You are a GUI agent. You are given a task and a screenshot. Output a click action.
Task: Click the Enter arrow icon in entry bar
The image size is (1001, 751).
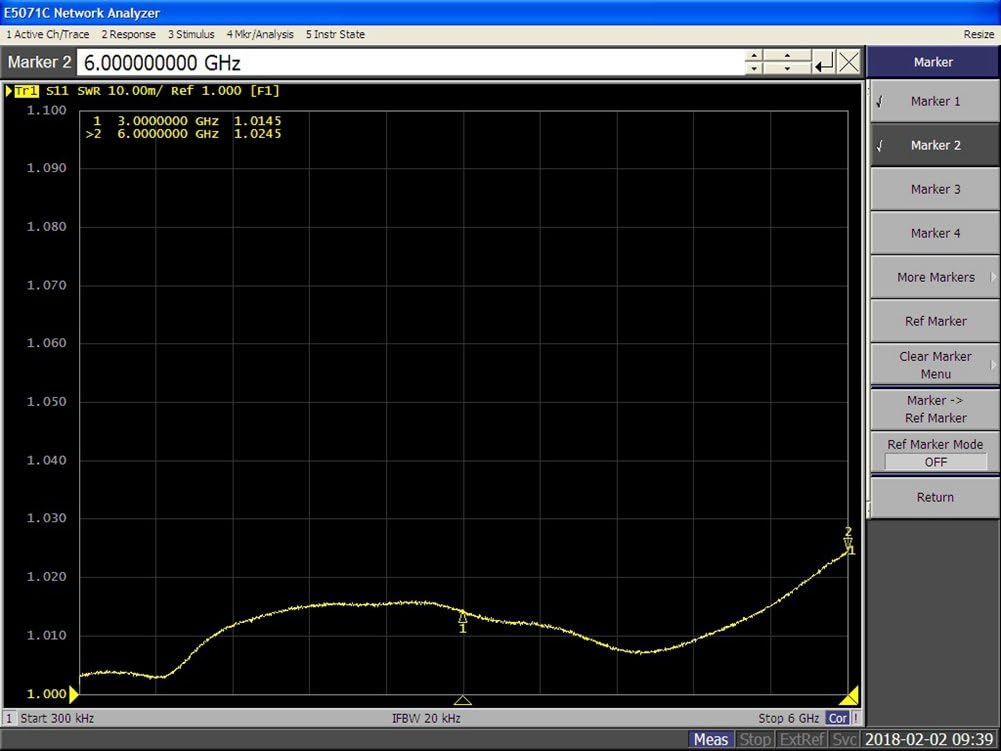pos(823,63)
